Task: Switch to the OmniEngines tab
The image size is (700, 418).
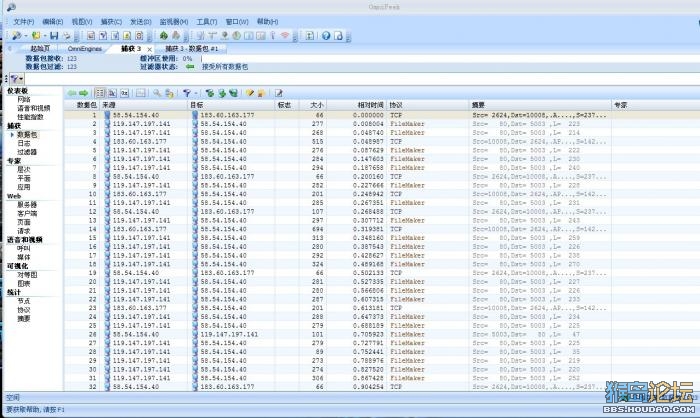Action: click(85, 48)
